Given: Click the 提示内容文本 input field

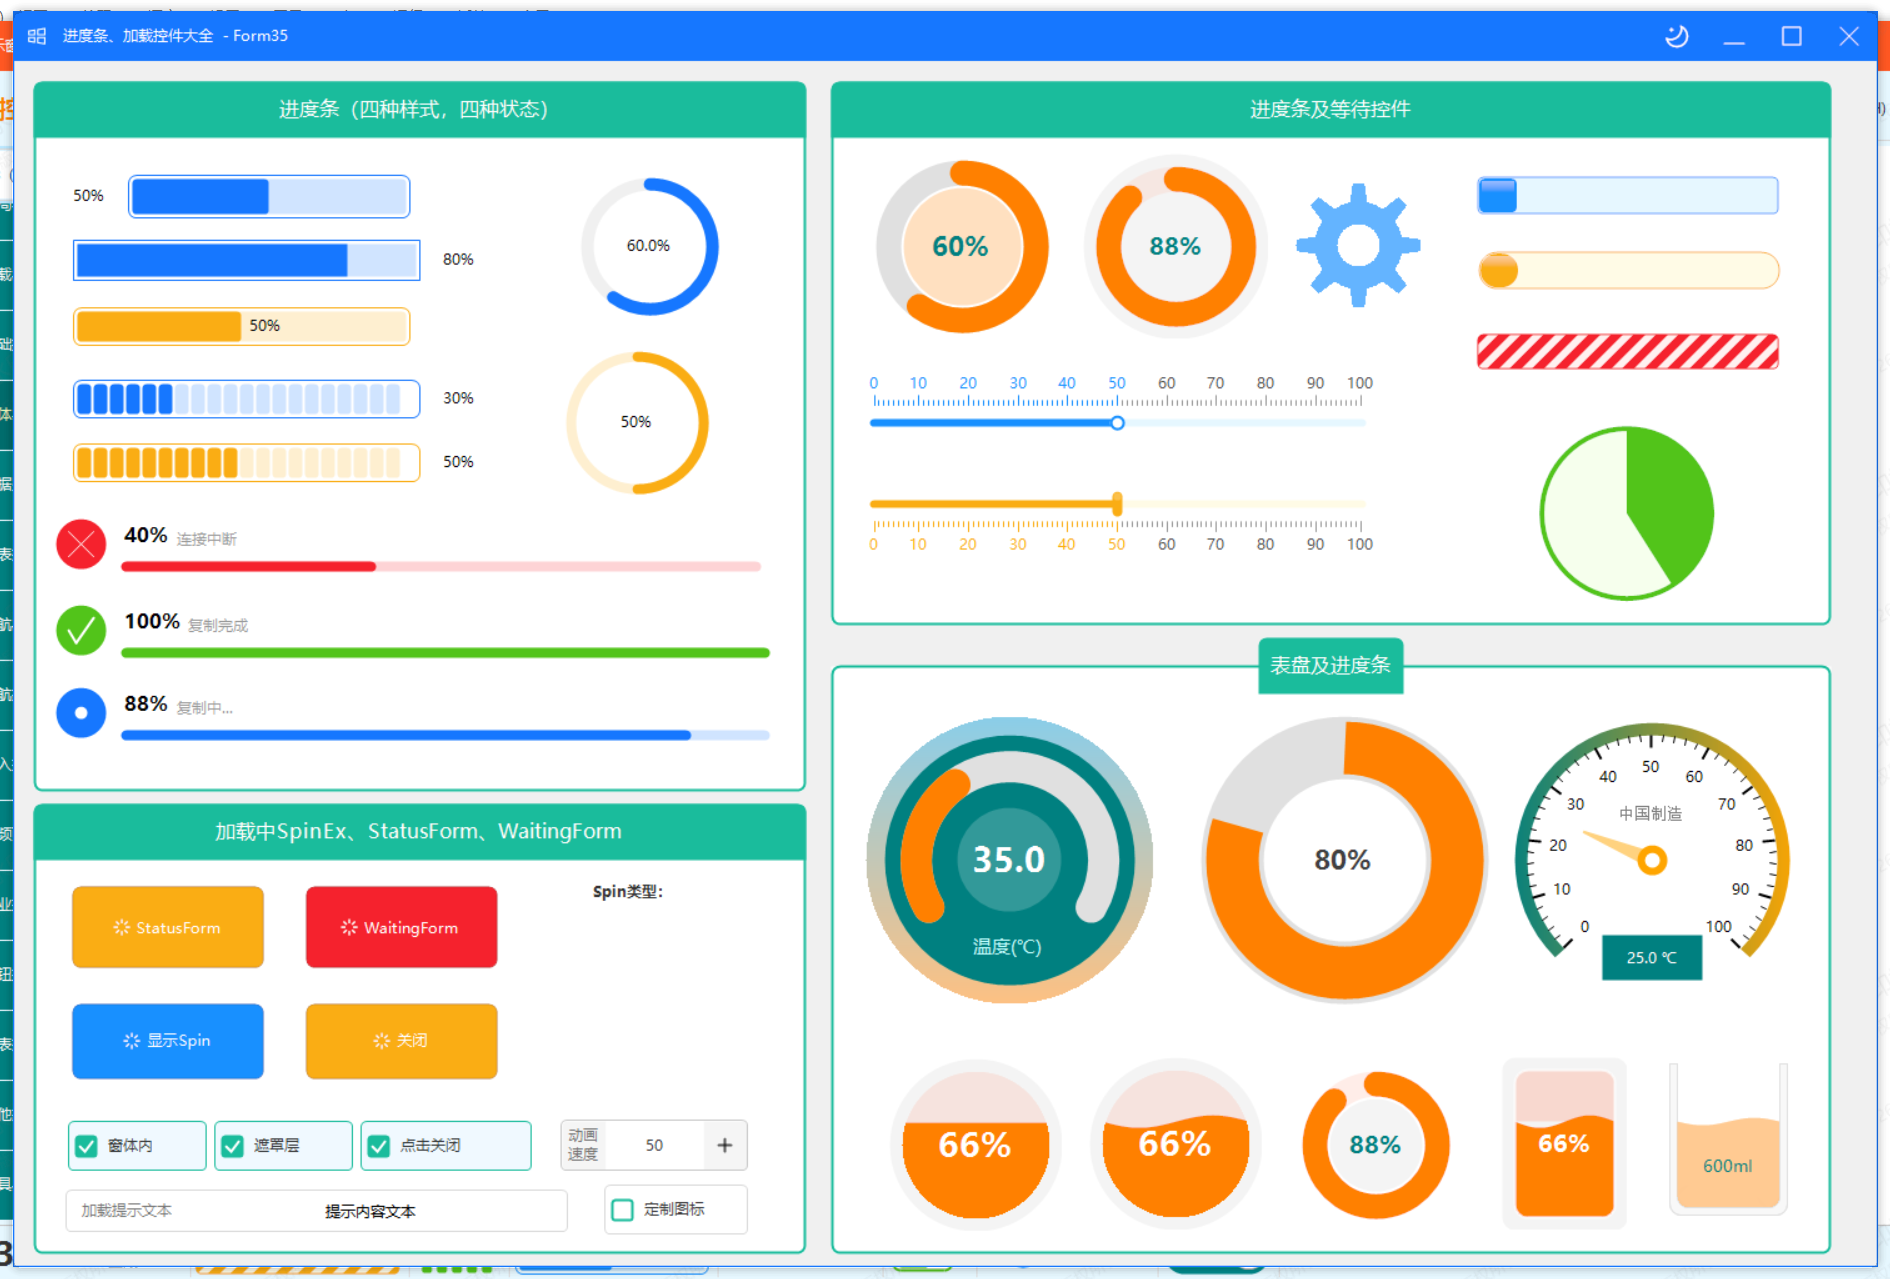Looking at the screenshot, I should click(316, 1211).
